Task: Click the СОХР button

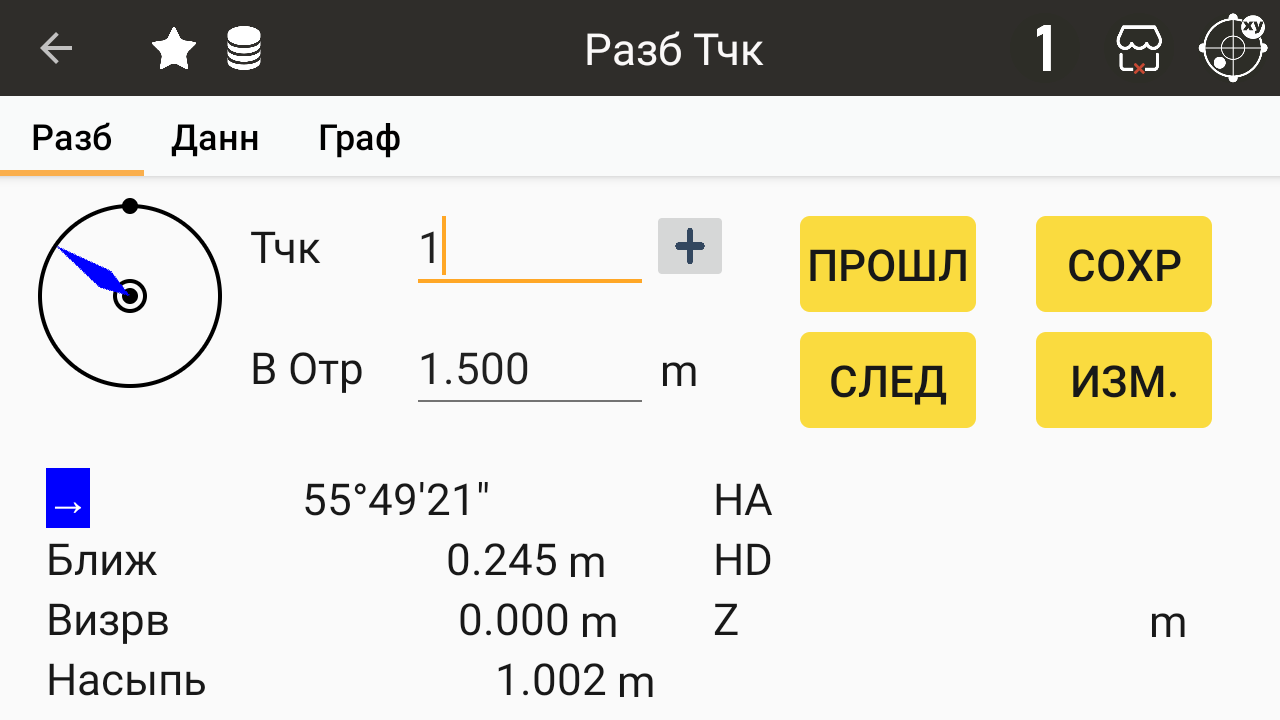Action: (x=1124, y=264)
